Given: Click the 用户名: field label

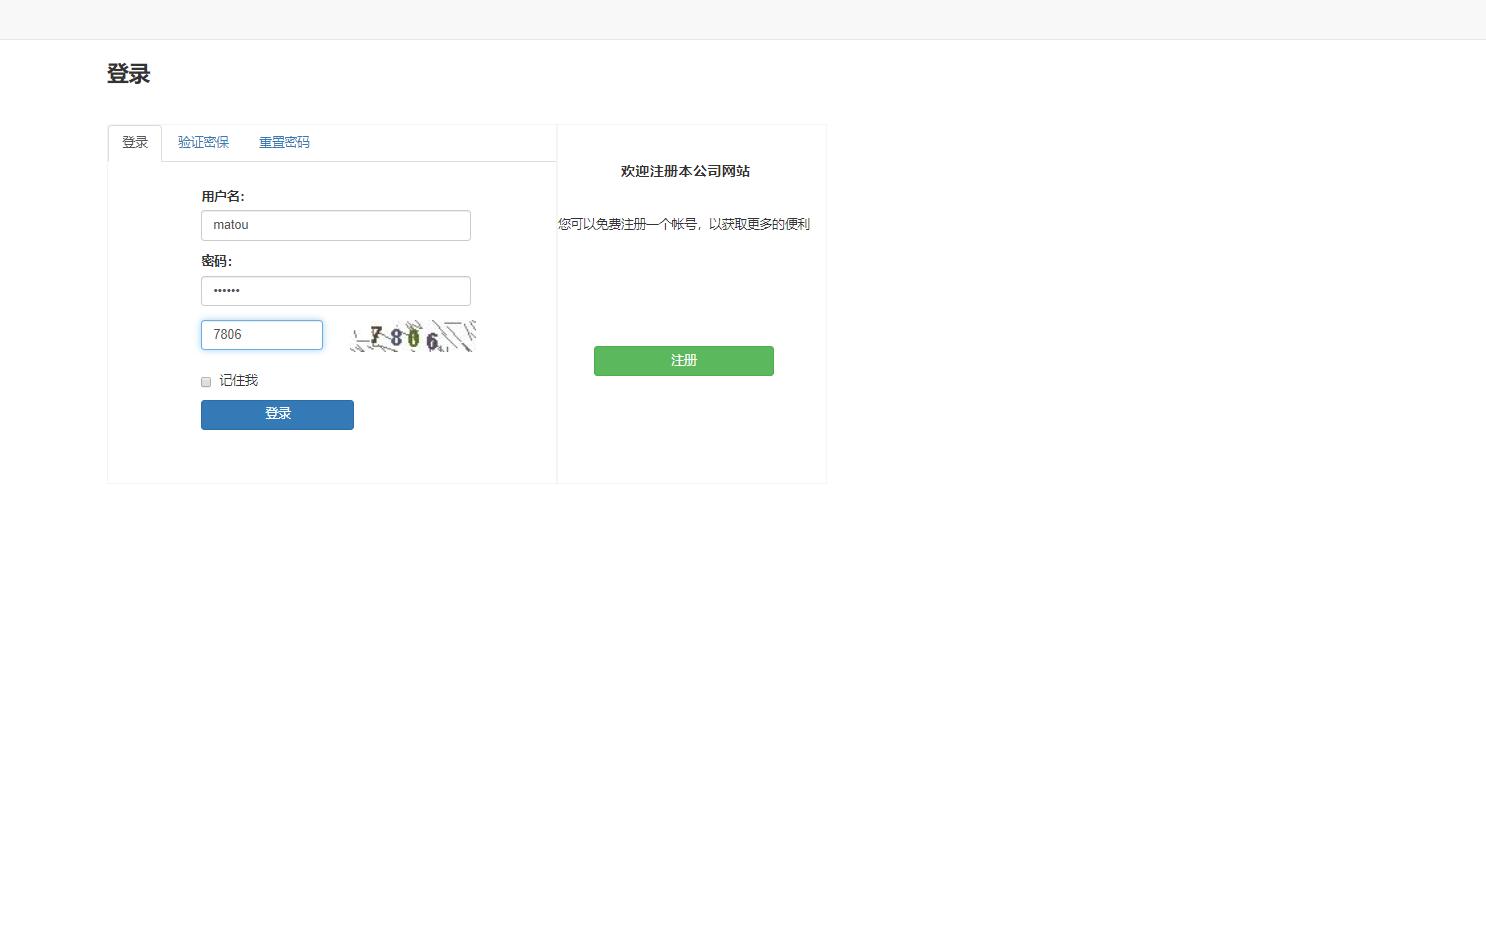Looking at the screenshot, I should pos(223,197).
